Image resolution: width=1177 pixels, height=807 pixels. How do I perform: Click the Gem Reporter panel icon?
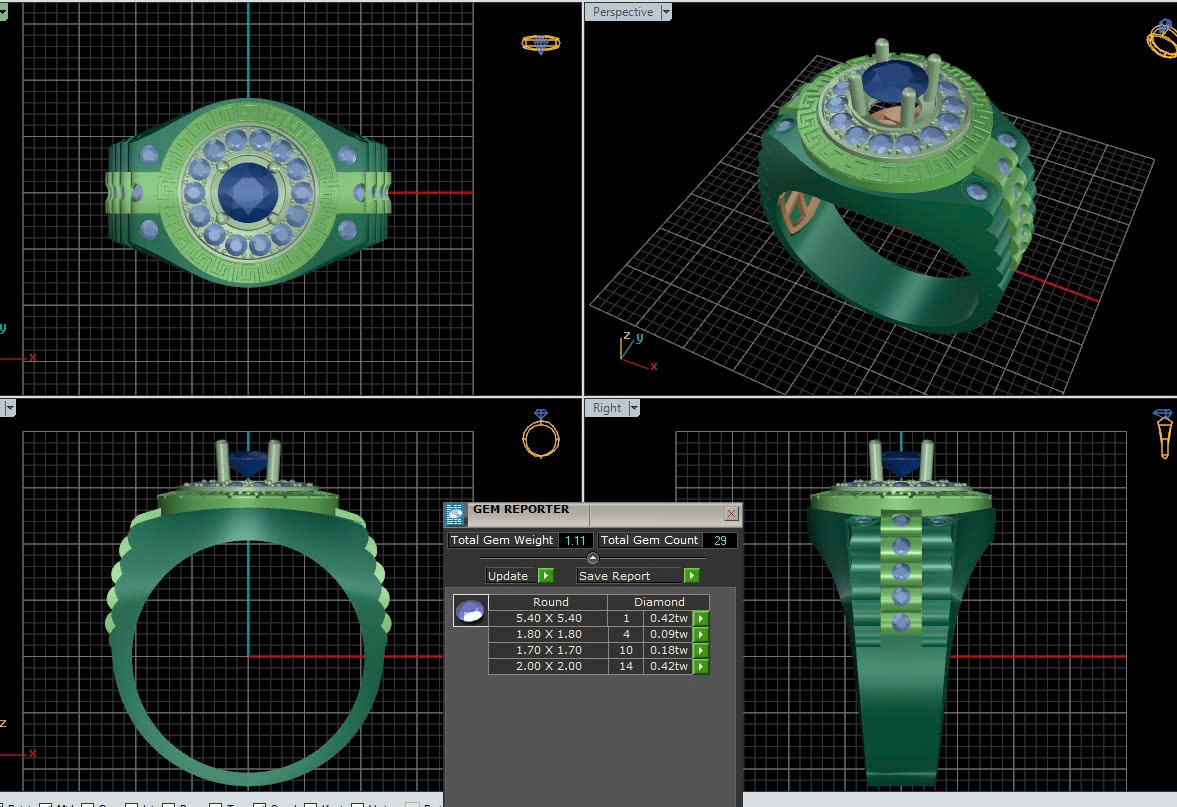pyautogui.click(x=455, y=514)
